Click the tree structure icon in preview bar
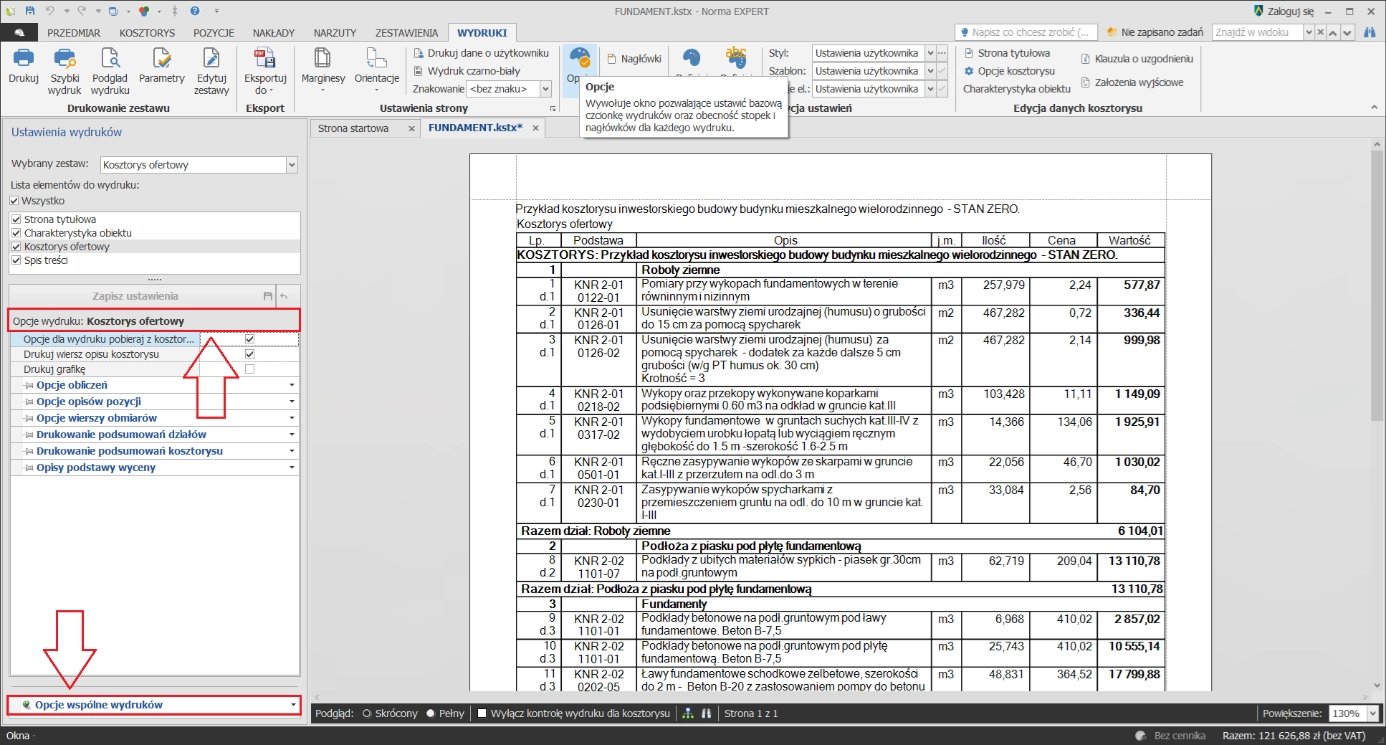 [687, 714]
